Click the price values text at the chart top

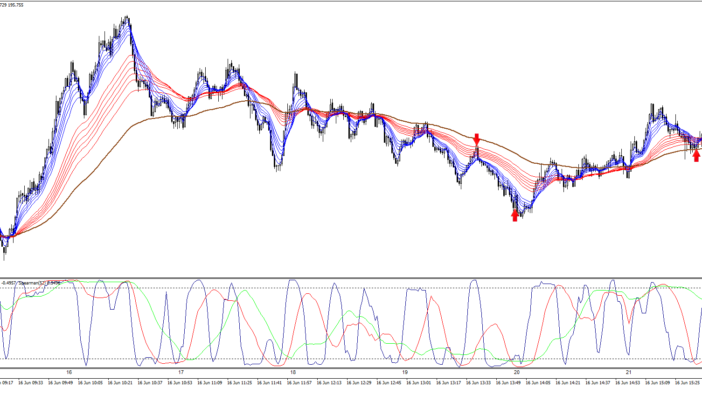[x=12, y=5]
